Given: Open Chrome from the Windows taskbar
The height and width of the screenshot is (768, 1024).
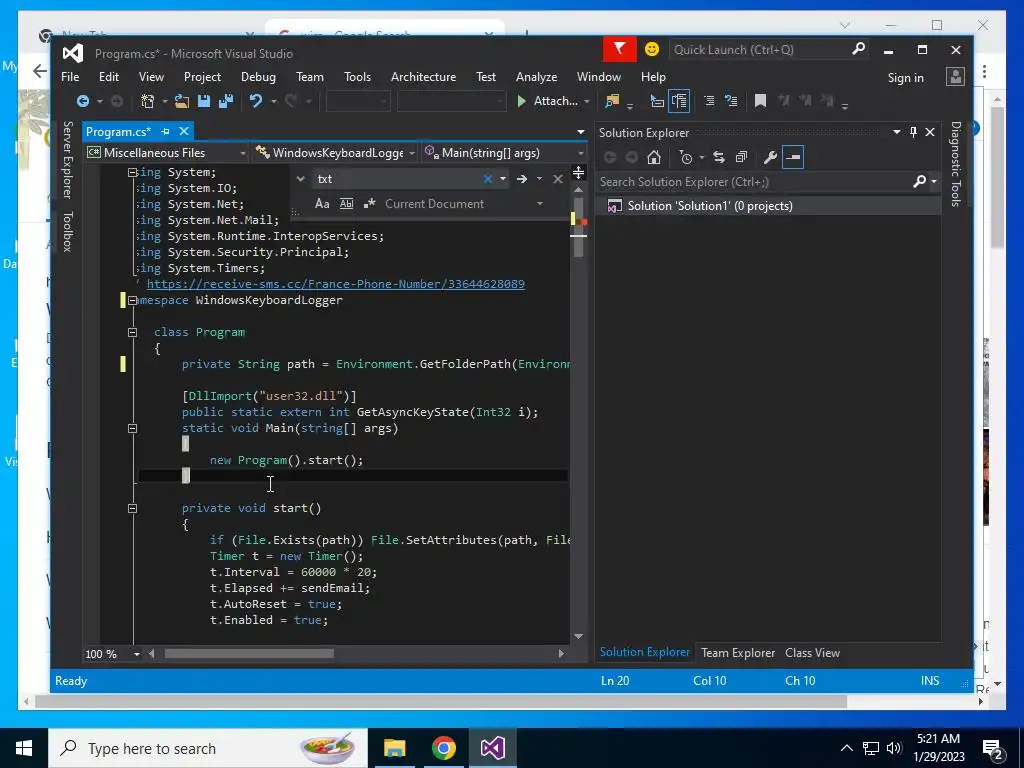Looking at the screenshot, I should [443, 748].
